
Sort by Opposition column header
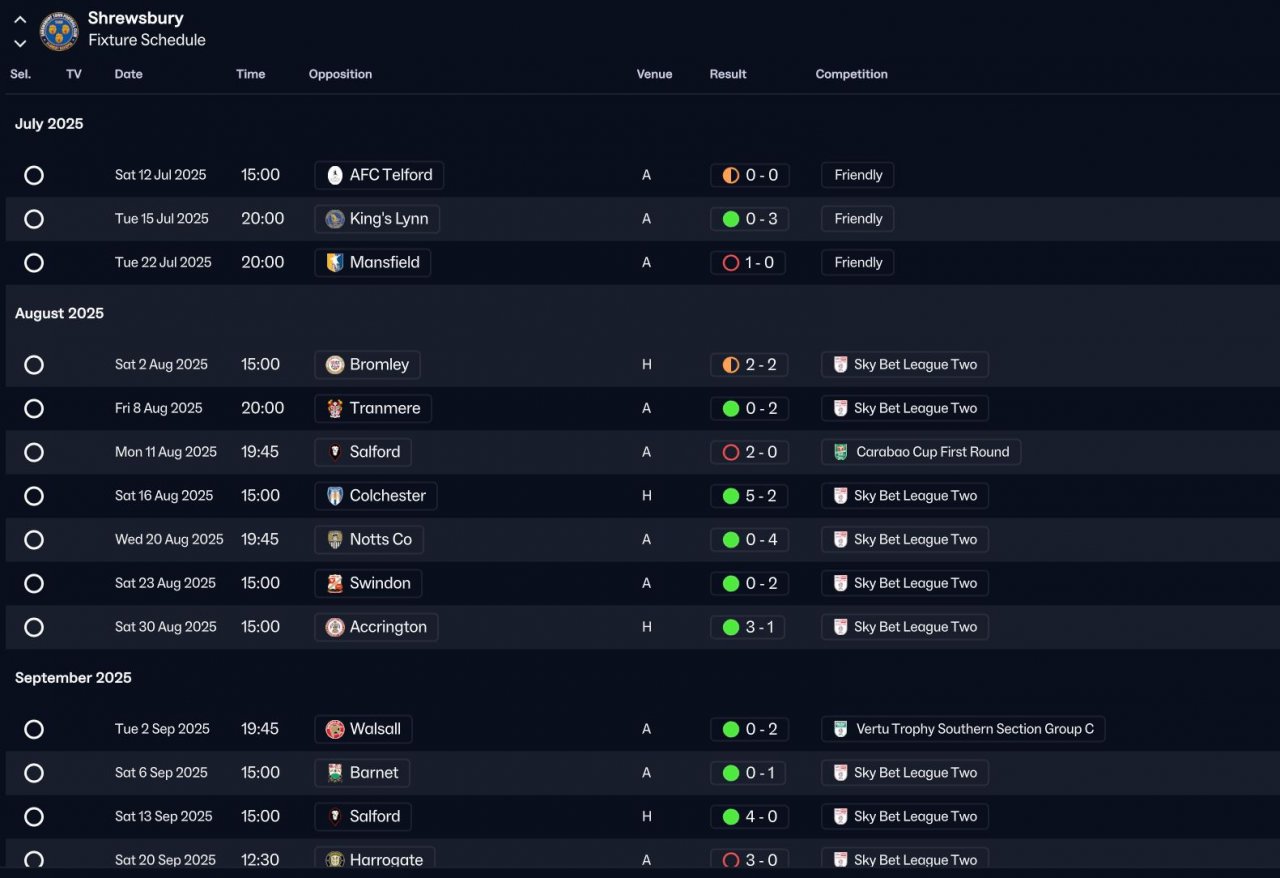(340, 74)
